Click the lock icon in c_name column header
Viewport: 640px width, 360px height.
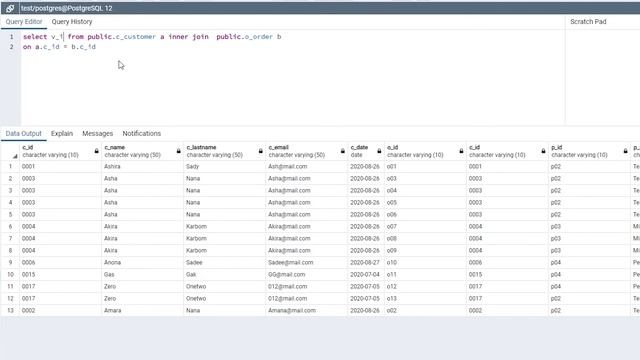(178, 151)
